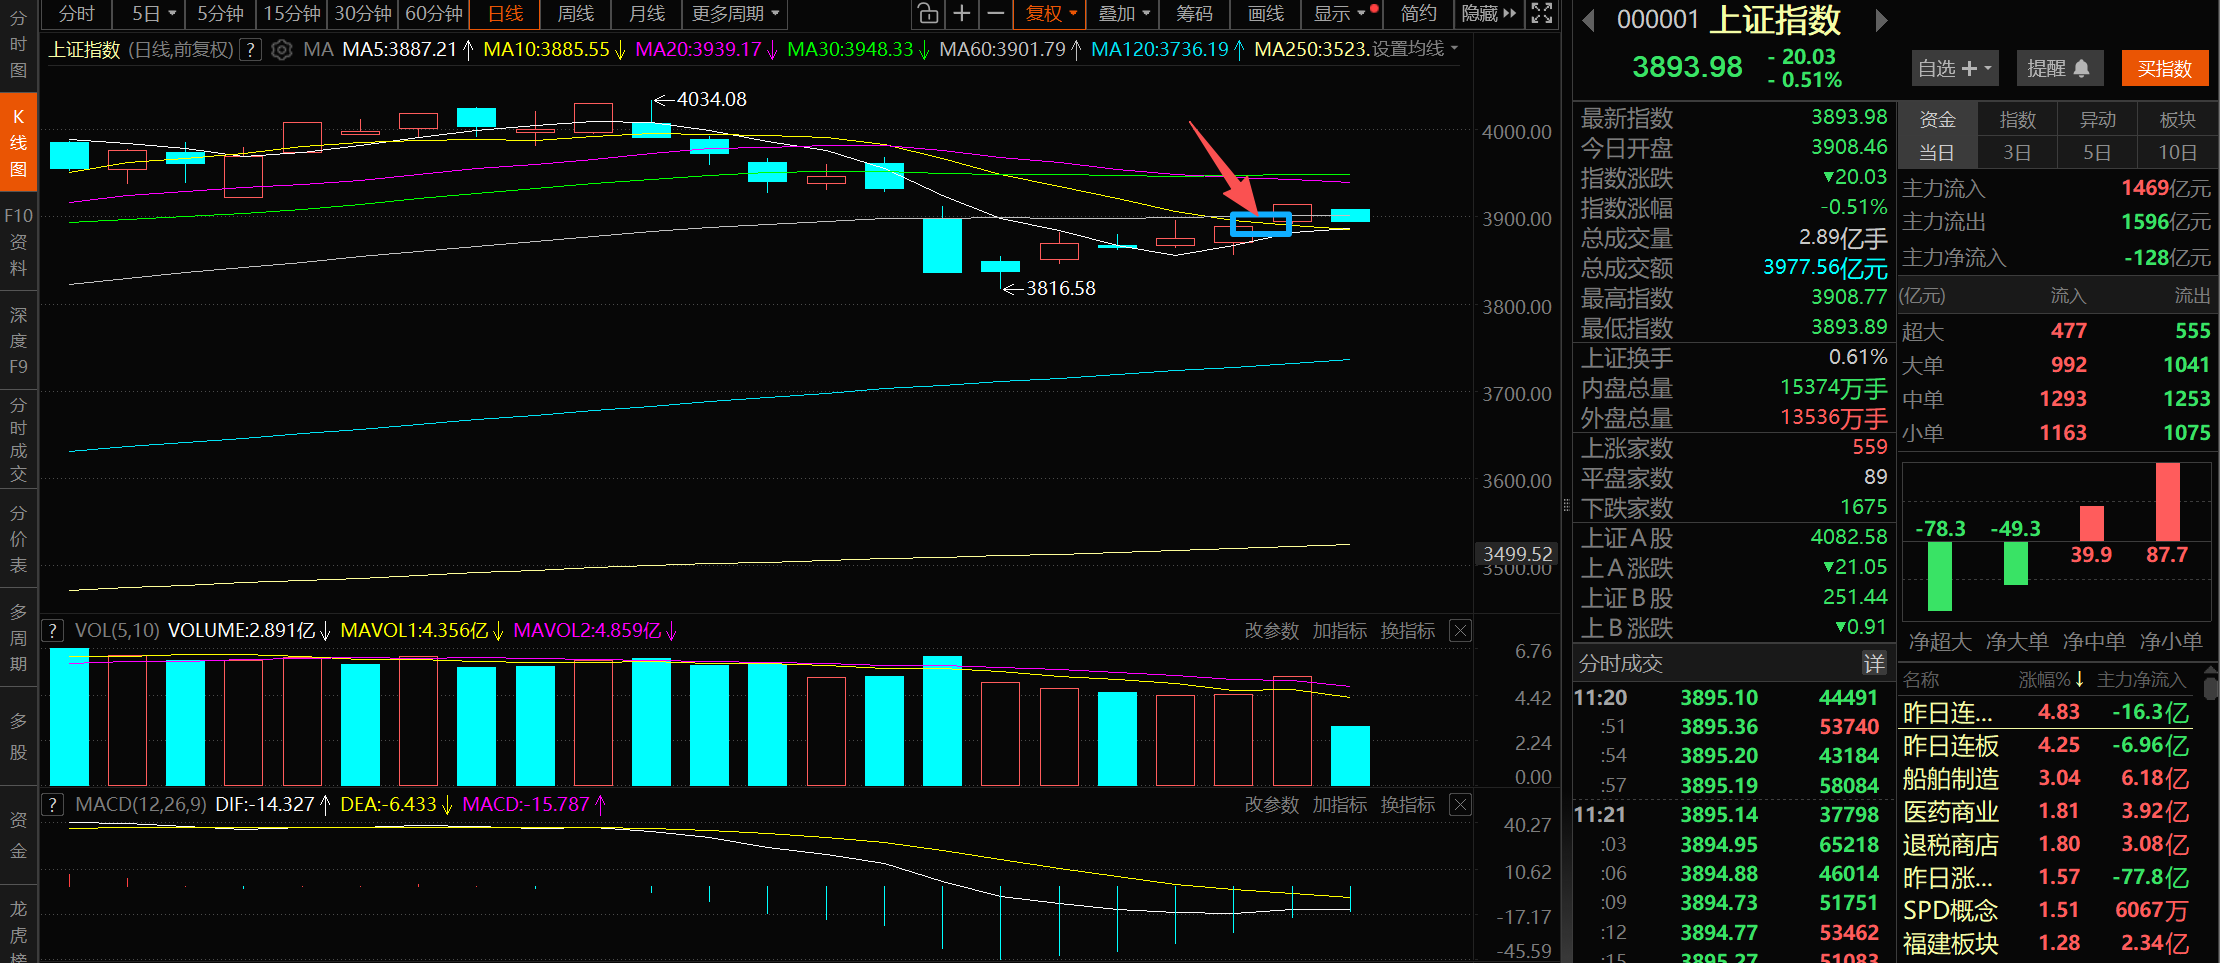Select the 月线 period tab

pyautogui.click(x=647, y=14)
